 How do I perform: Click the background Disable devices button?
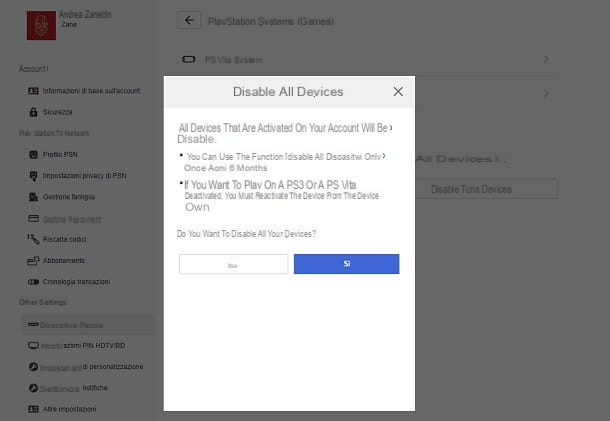point(486,189)
